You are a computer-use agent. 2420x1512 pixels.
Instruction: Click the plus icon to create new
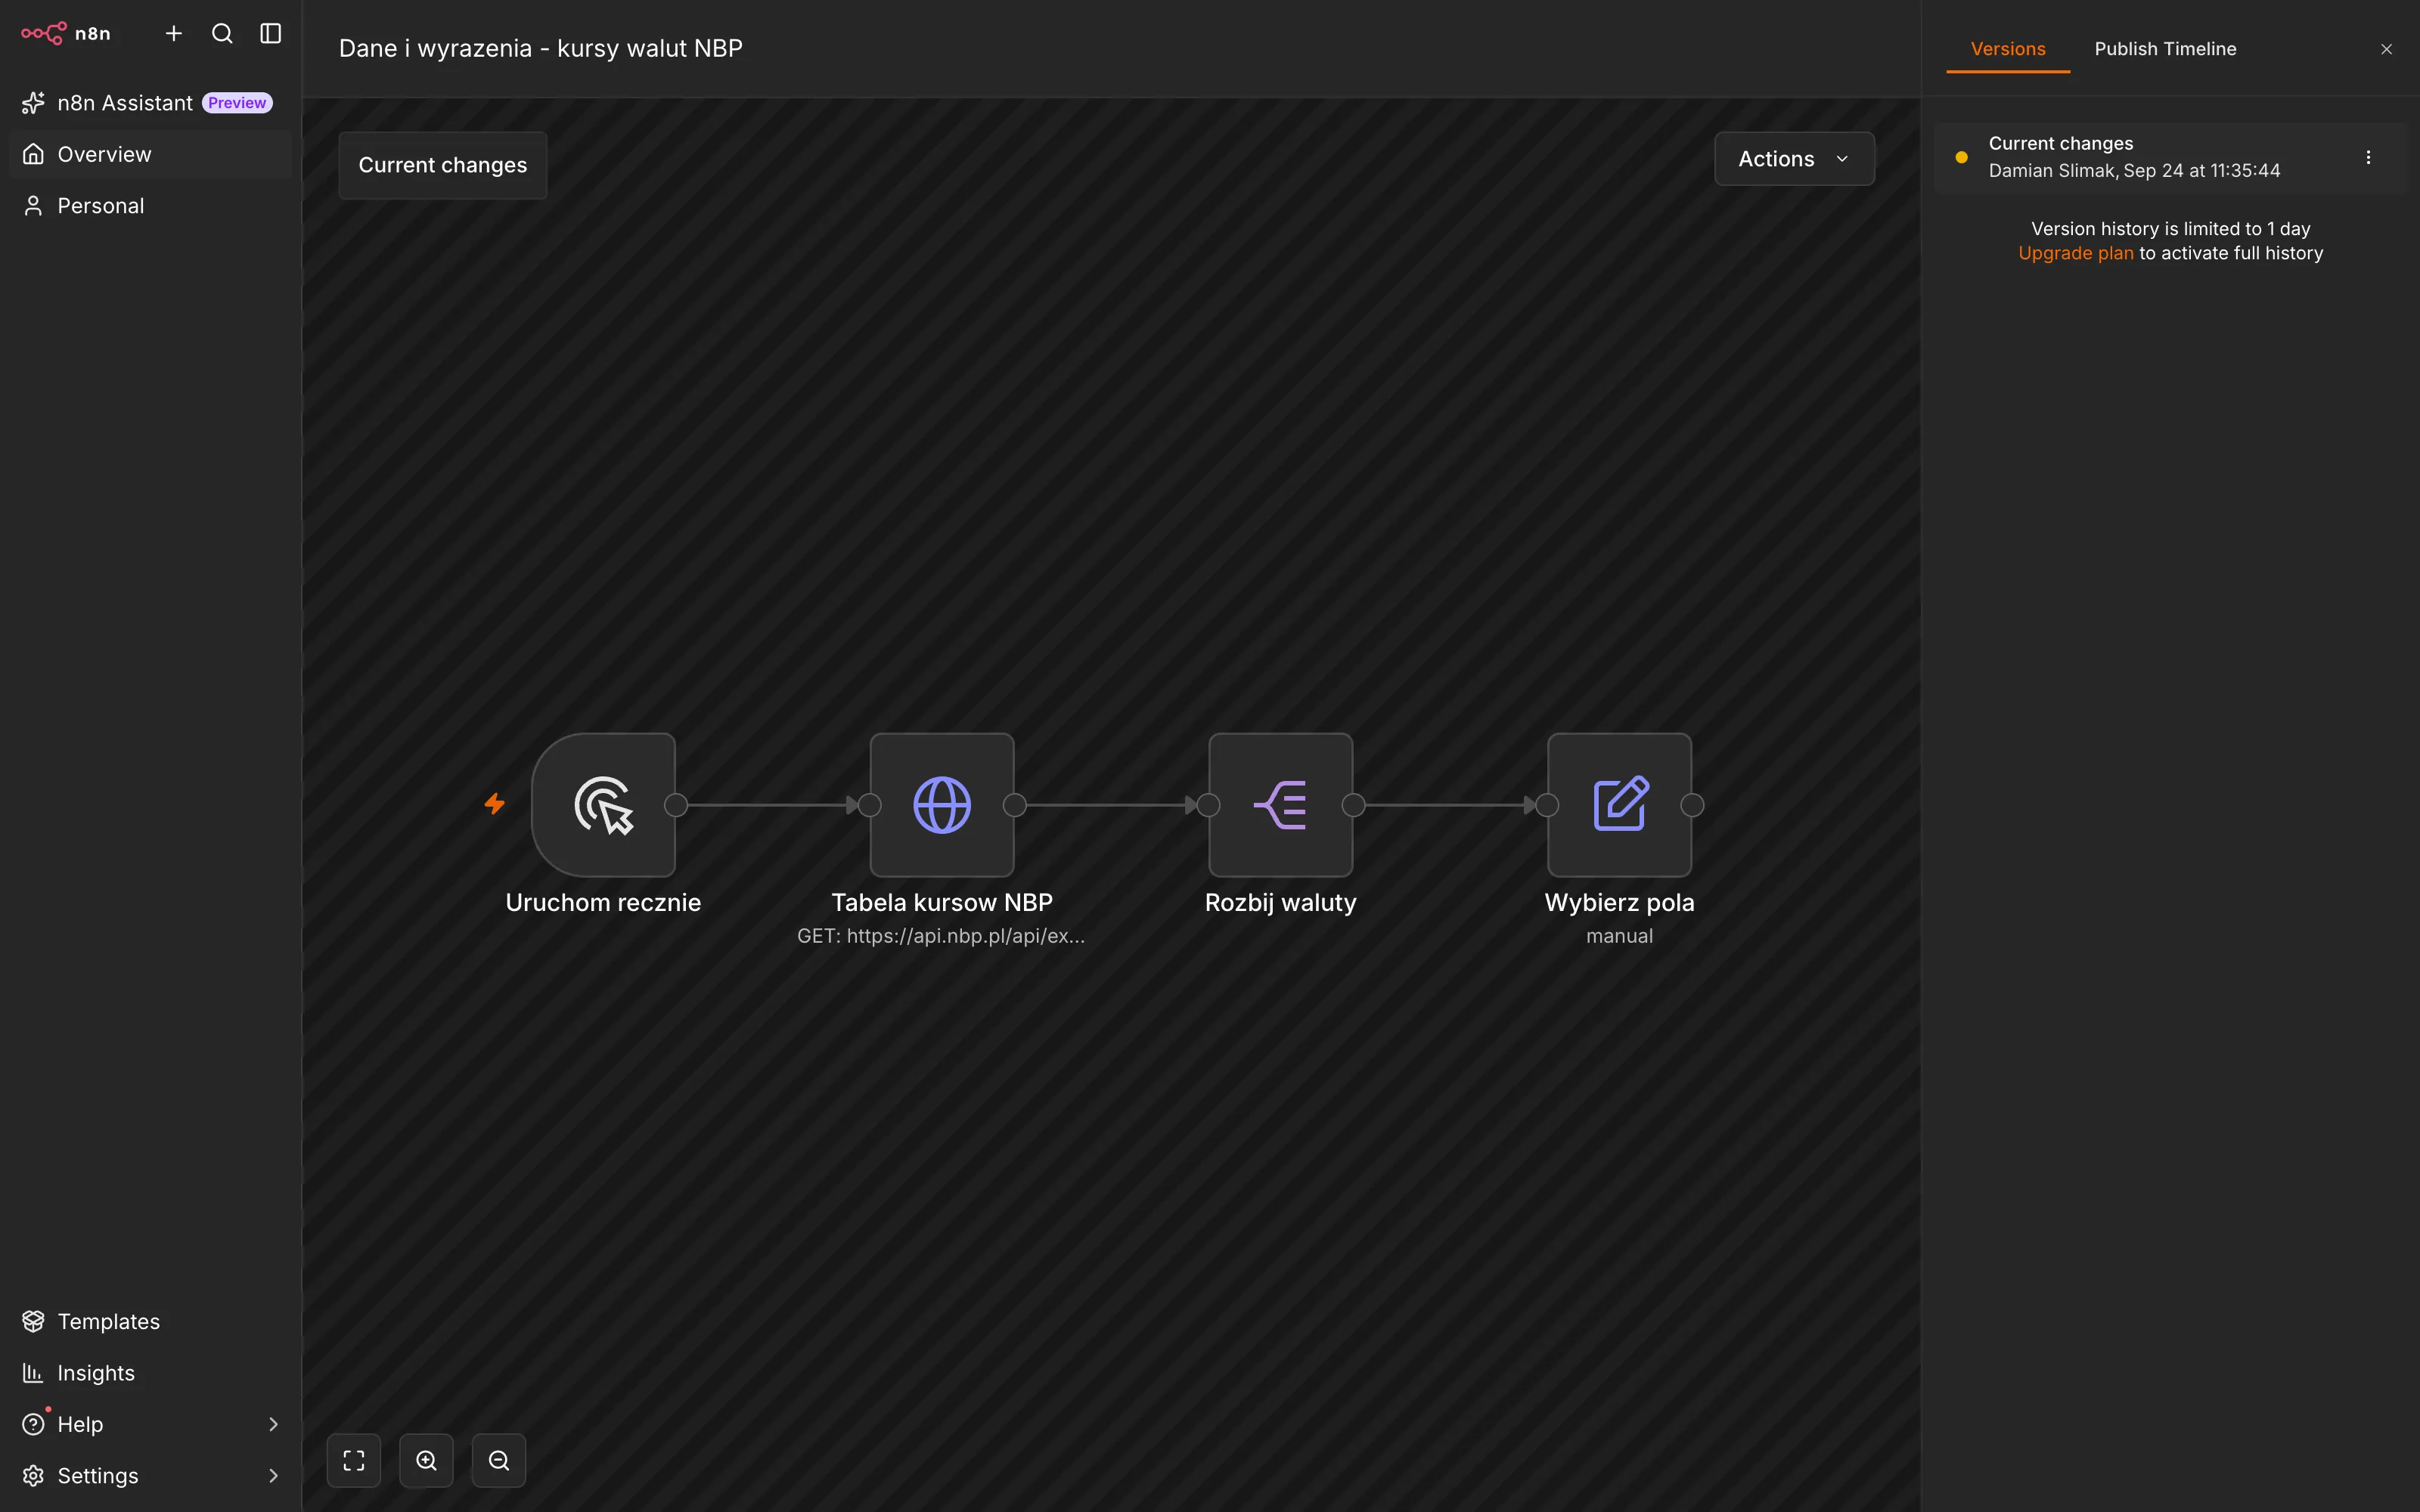point(174,33)
